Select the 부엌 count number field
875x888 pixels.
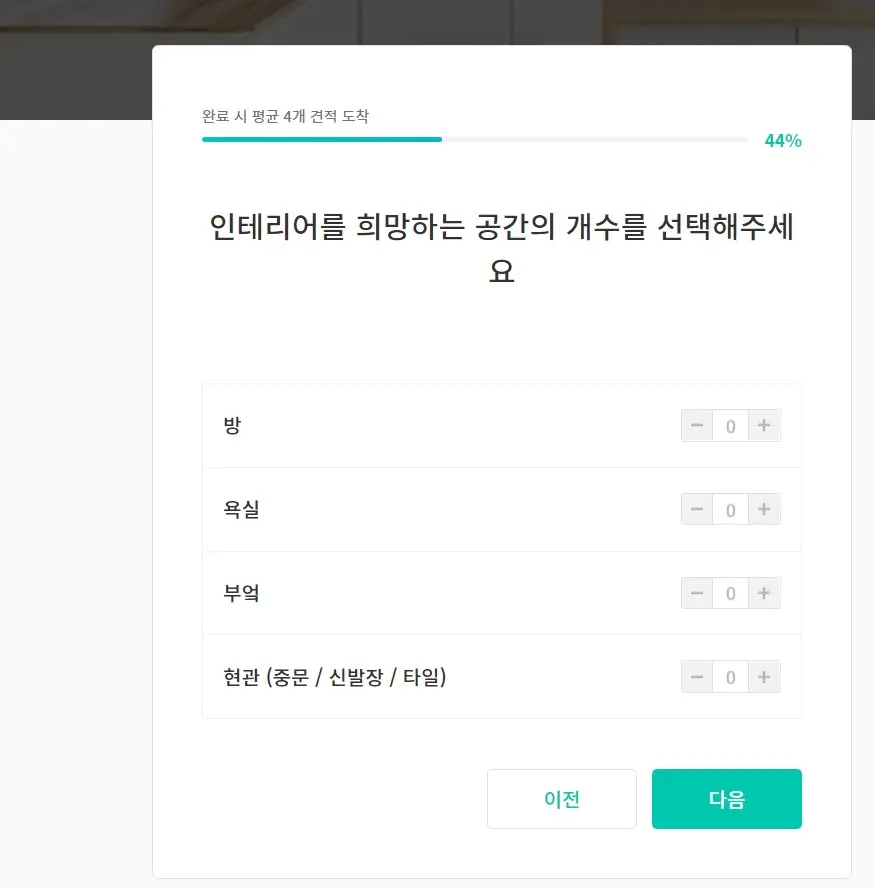(730, 593)
